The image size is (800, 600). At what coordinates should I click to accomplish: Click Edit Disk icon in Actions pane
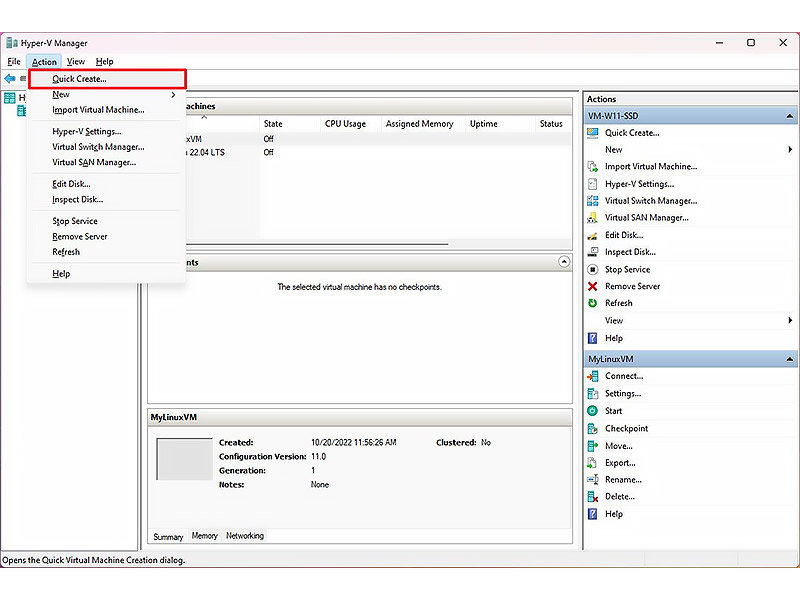592,235
